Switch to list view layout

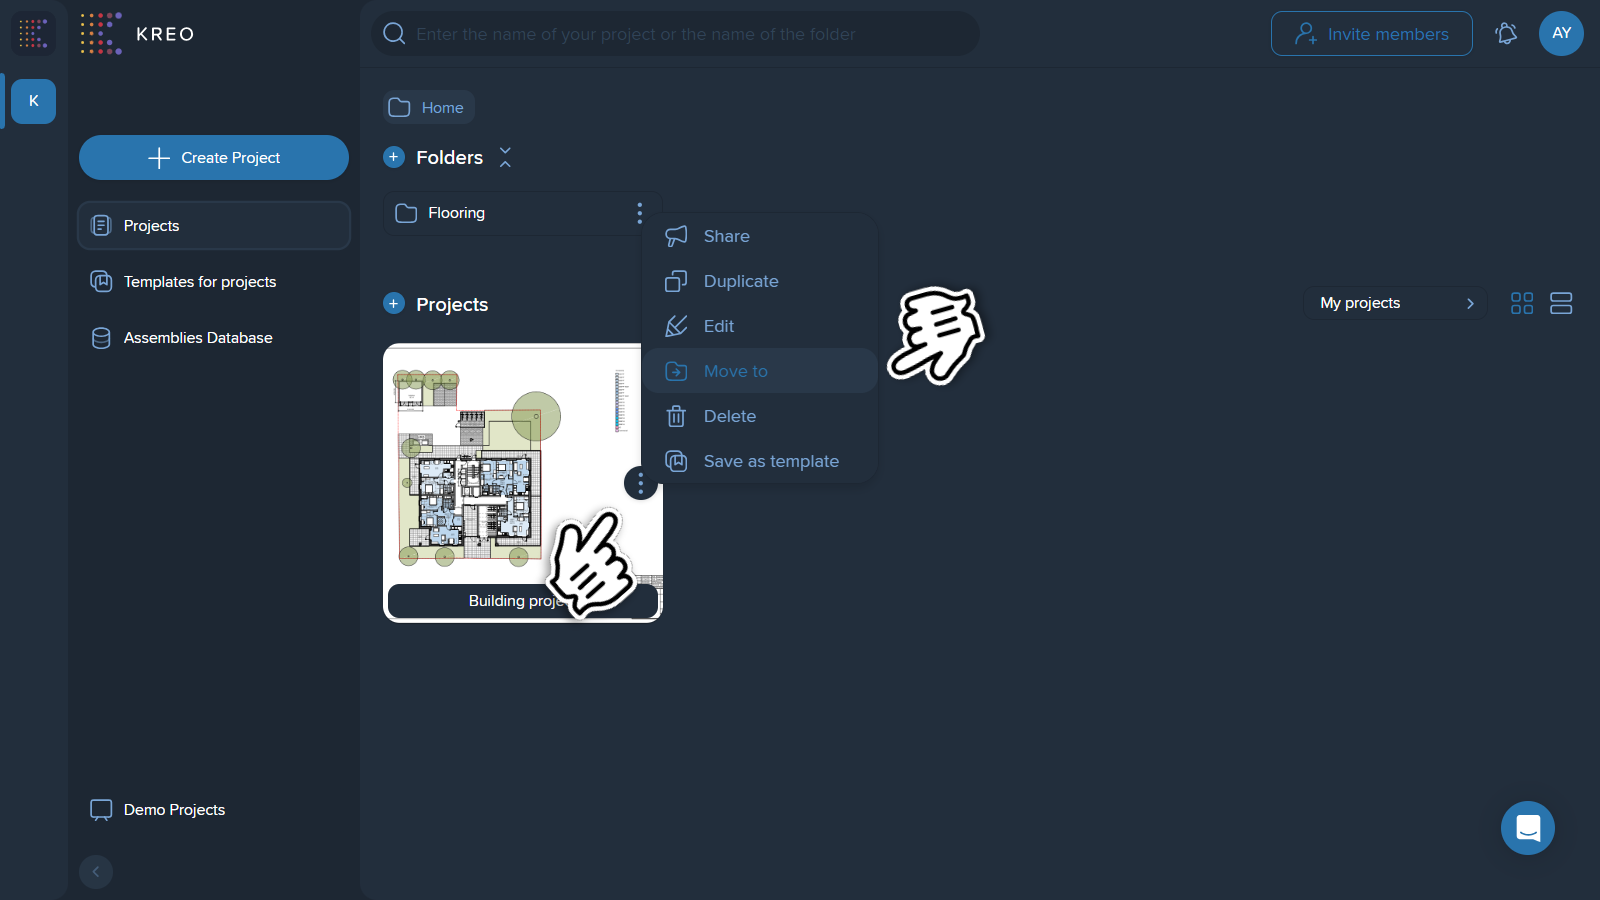1561,303
